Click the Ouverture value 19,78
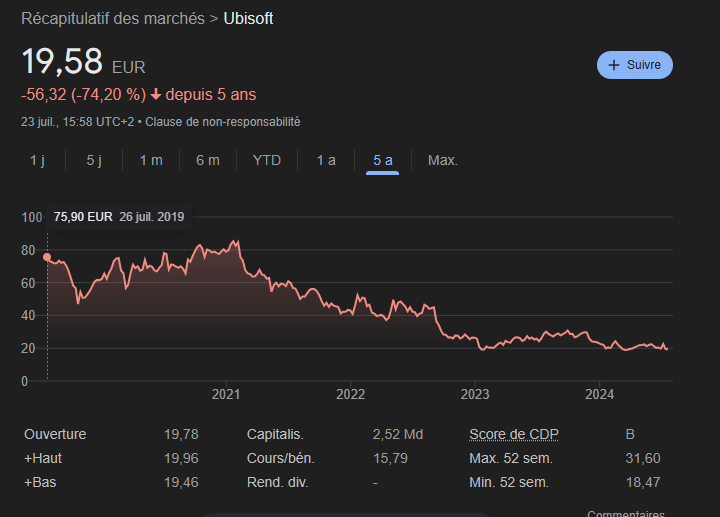Screen dimensions: 720x517 (x=181, y=434)
